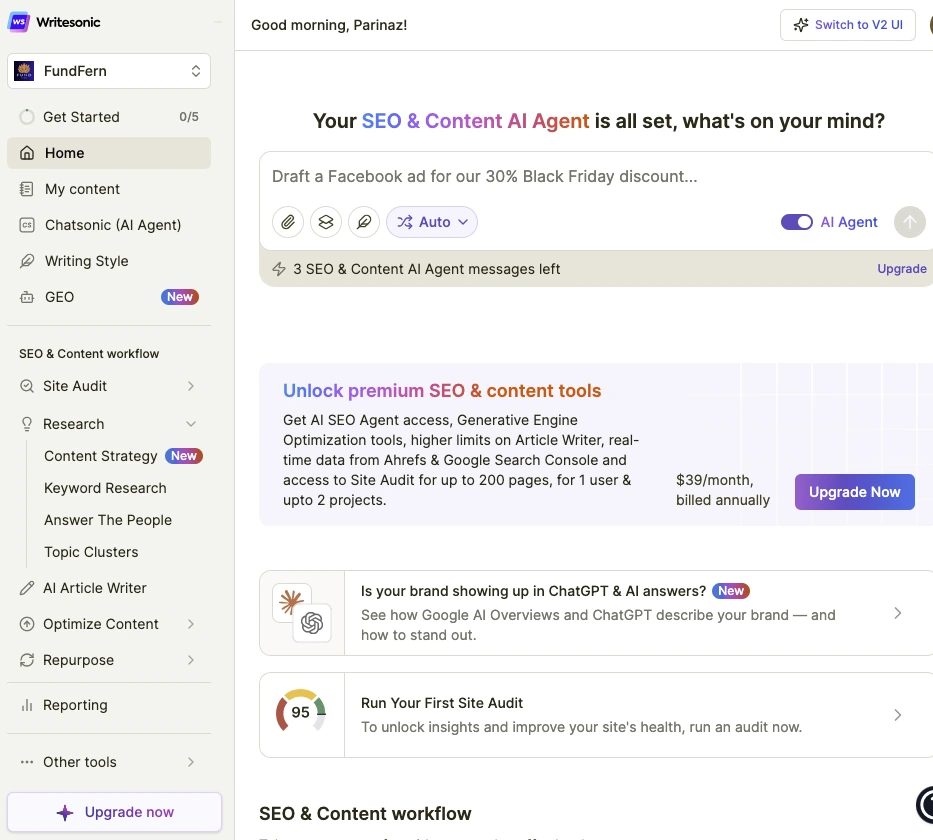
Task: Click the site audit score 95 gauge icon
Action: pyautogui.click(x=301, y=713)
